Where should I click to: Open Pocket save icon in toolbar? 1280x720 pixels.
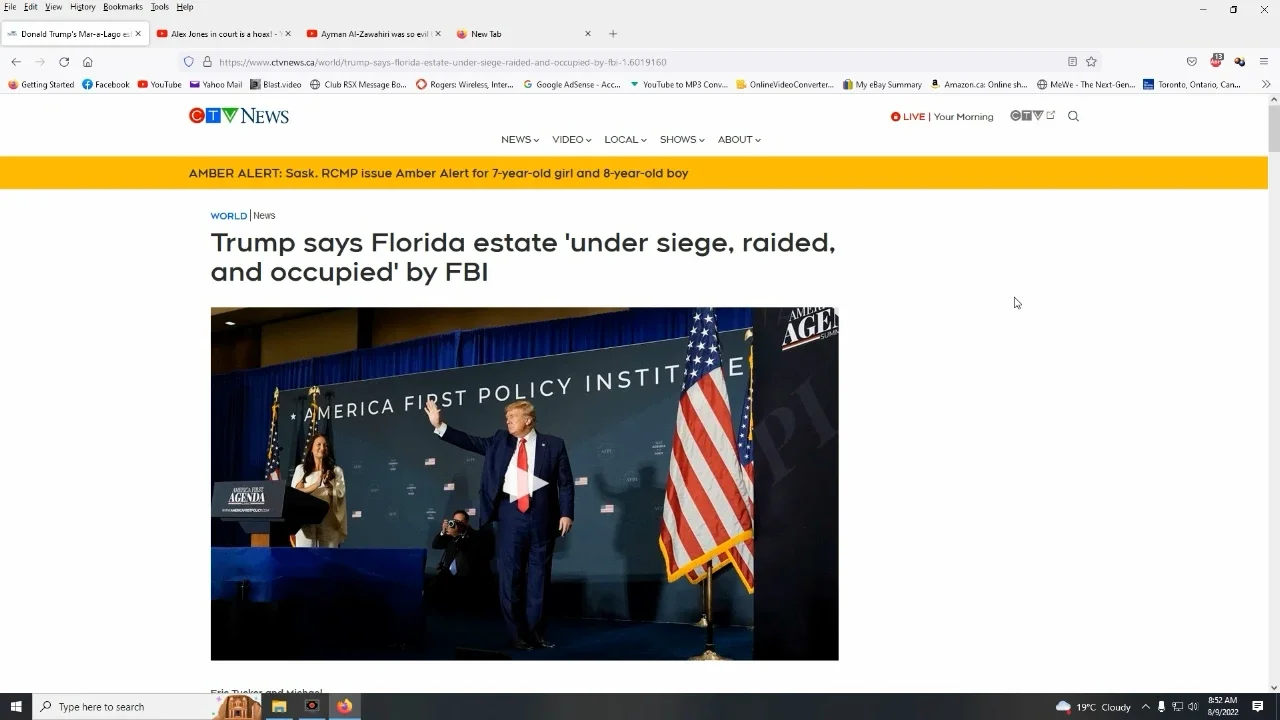[1192, 62]
